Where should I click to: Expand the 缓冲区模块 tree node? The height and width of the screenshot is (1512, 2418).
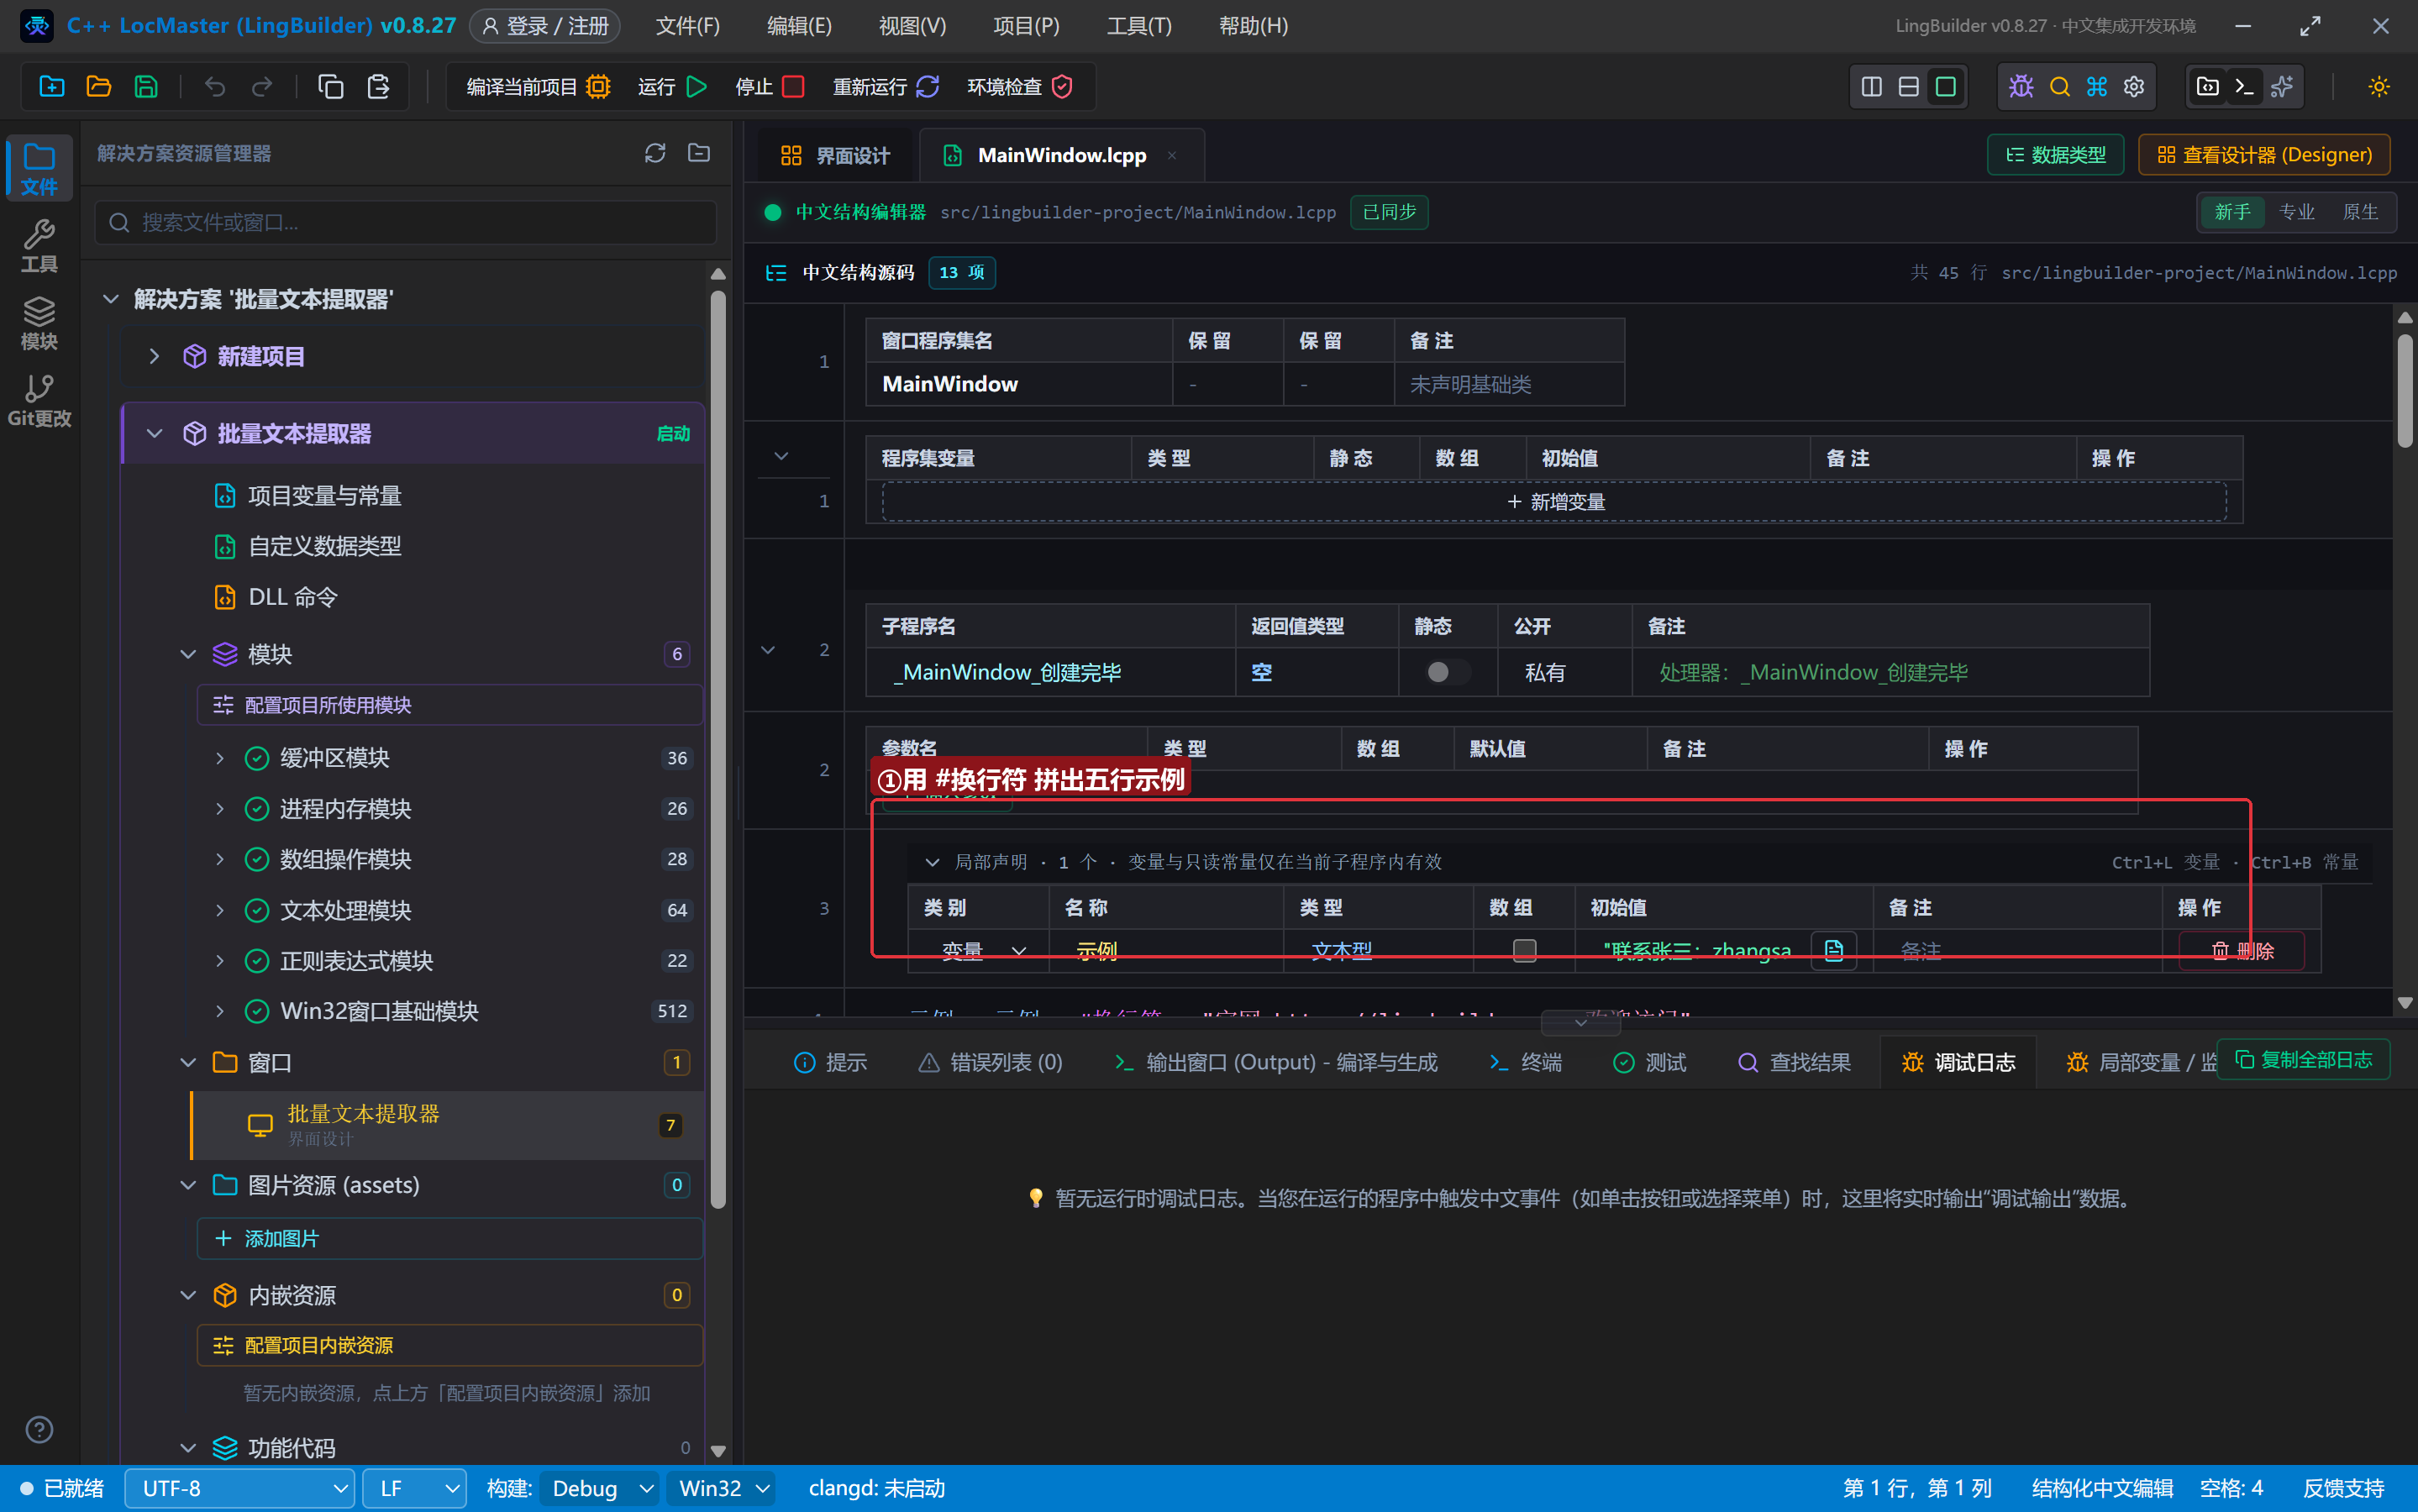(x=219, y=758)
